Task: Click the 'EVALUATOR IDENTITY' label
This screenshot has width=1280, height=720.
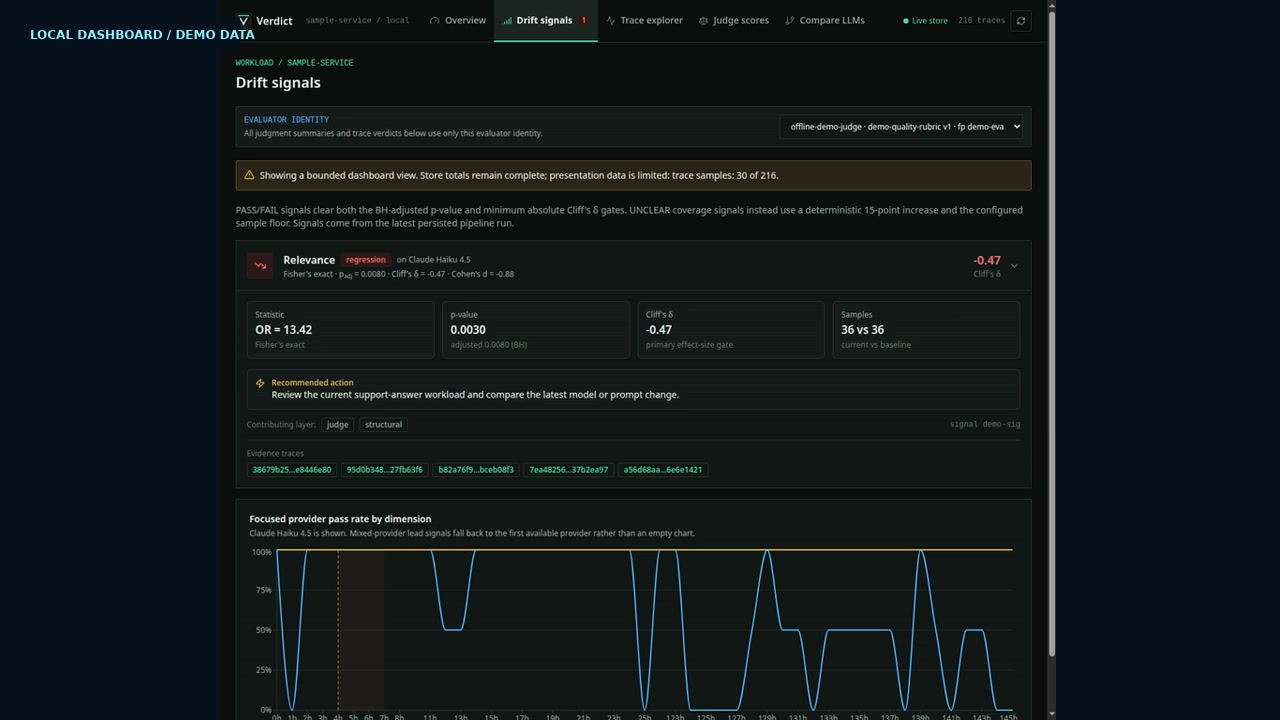Action: point(286,119)
